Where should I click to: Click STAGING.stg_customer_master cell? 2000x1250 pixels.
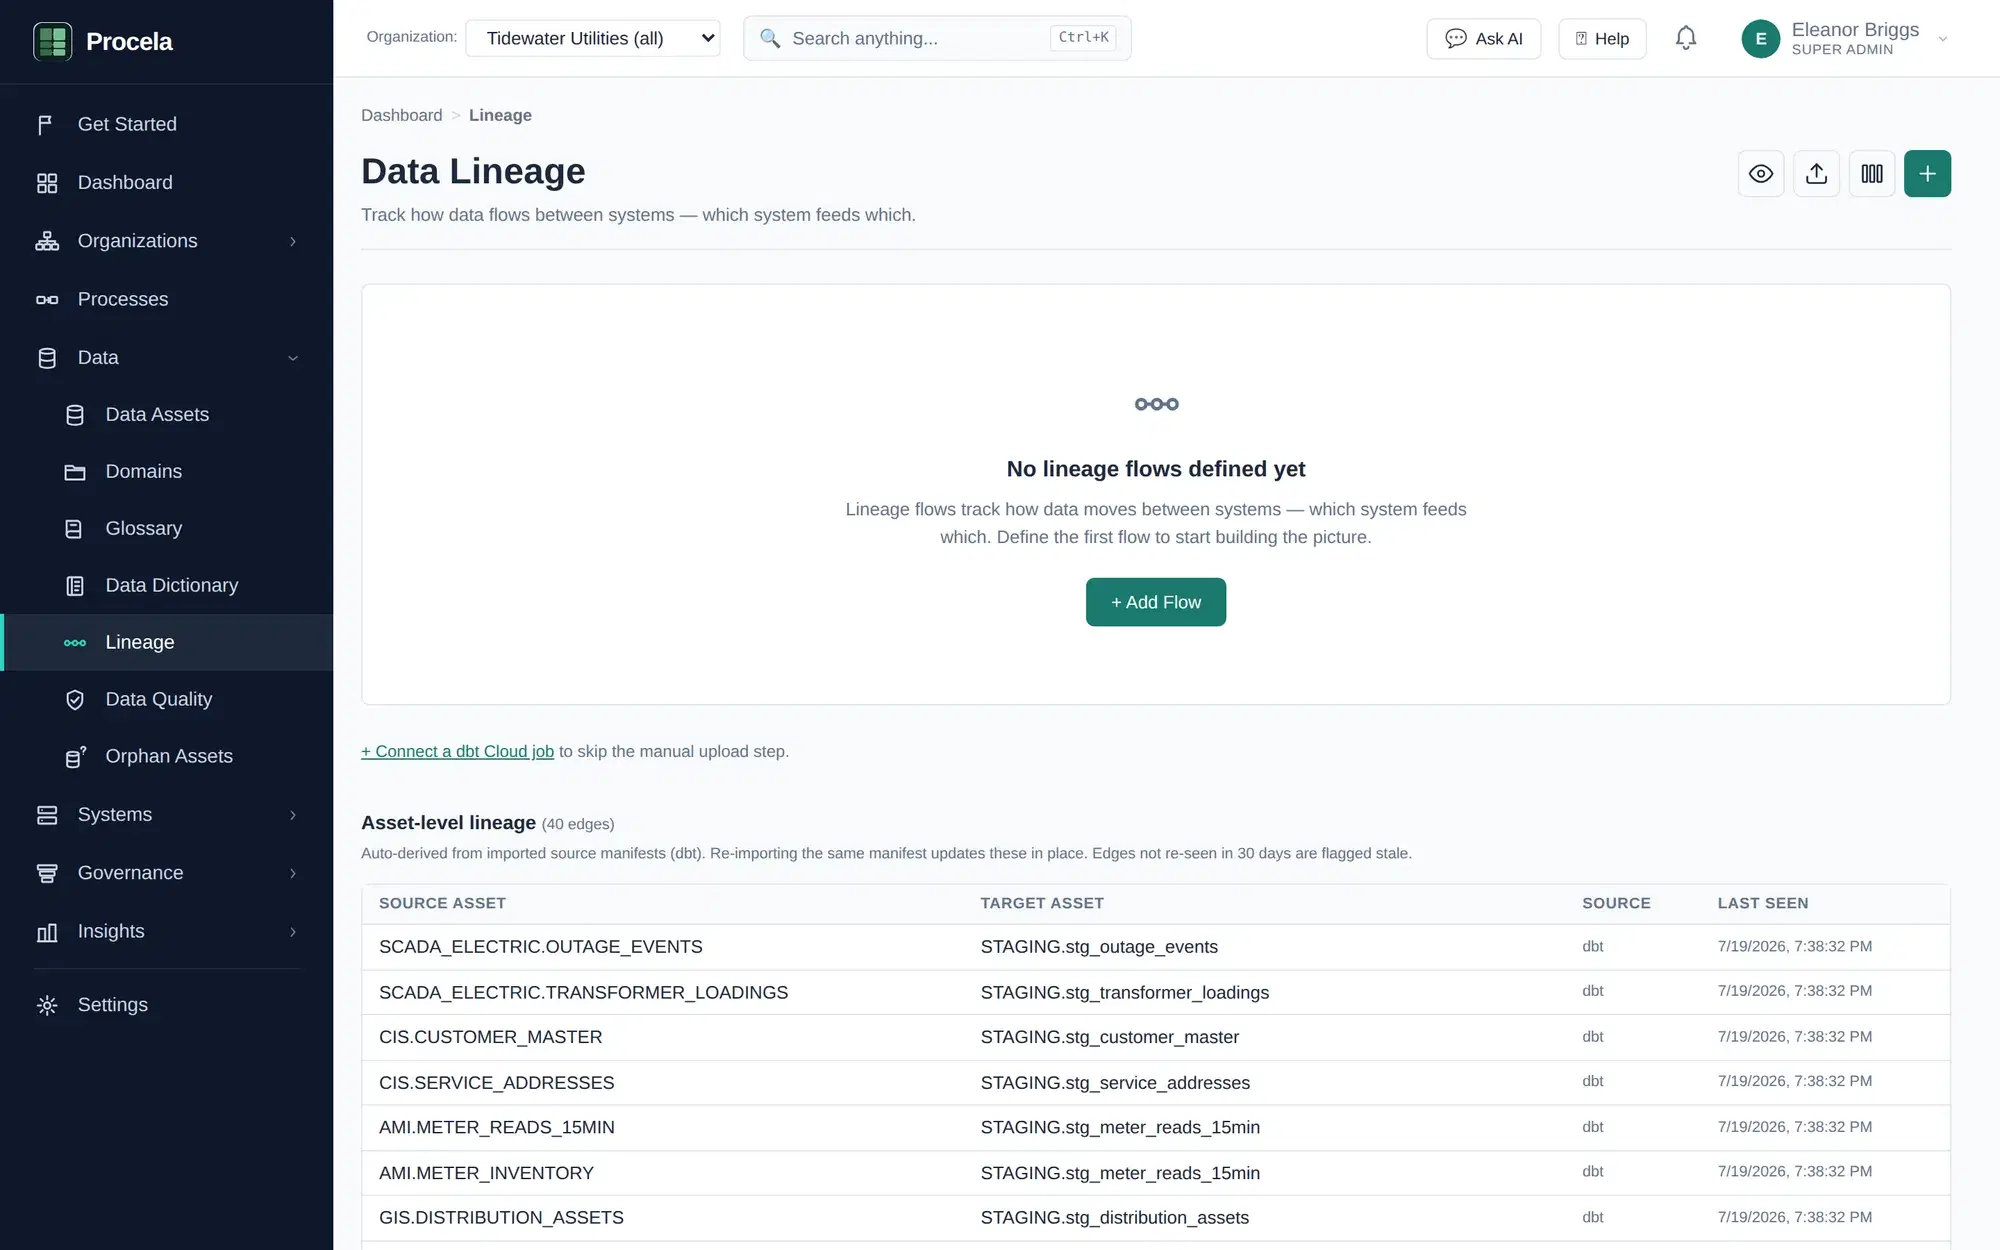(1109, 1037)
